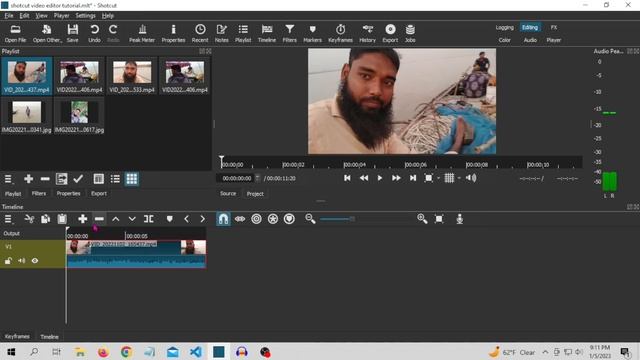
Task: Switch to the Logging layout
Action: [x=505, y=27]
